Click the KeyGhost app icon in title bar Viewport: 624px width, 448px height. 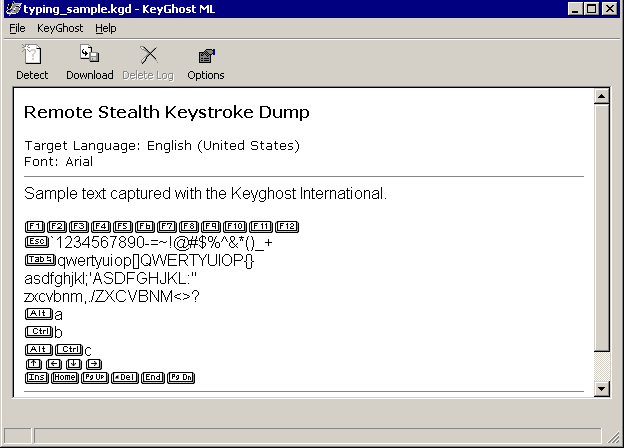click(x=14, y=8)
